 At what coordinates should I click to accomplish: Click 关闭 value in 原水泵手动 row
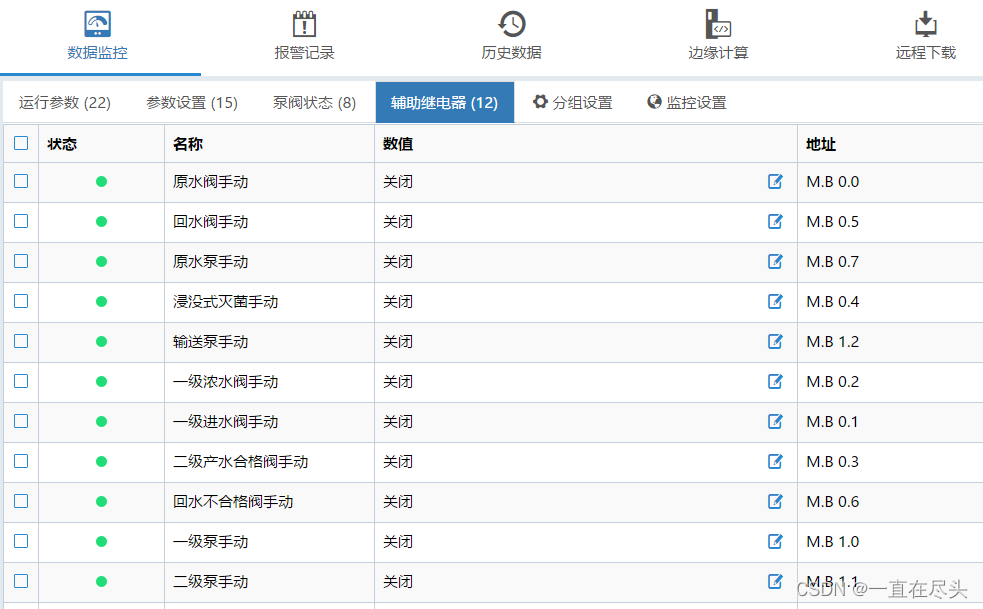(398, 262)
